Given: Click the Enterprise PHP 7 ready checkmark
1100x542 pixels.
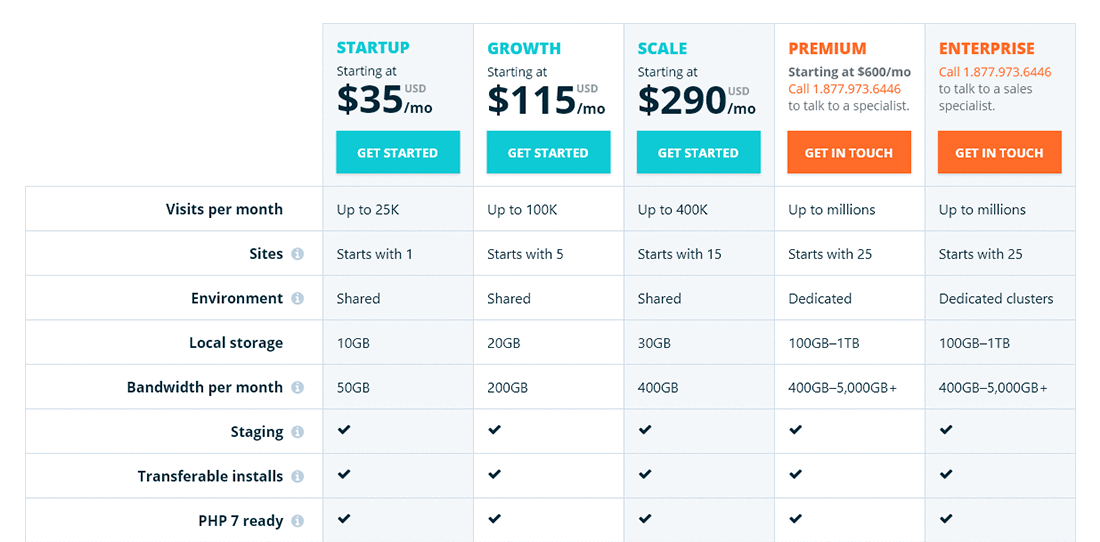Looking at the screenshot, I should (x=946, y=519).
